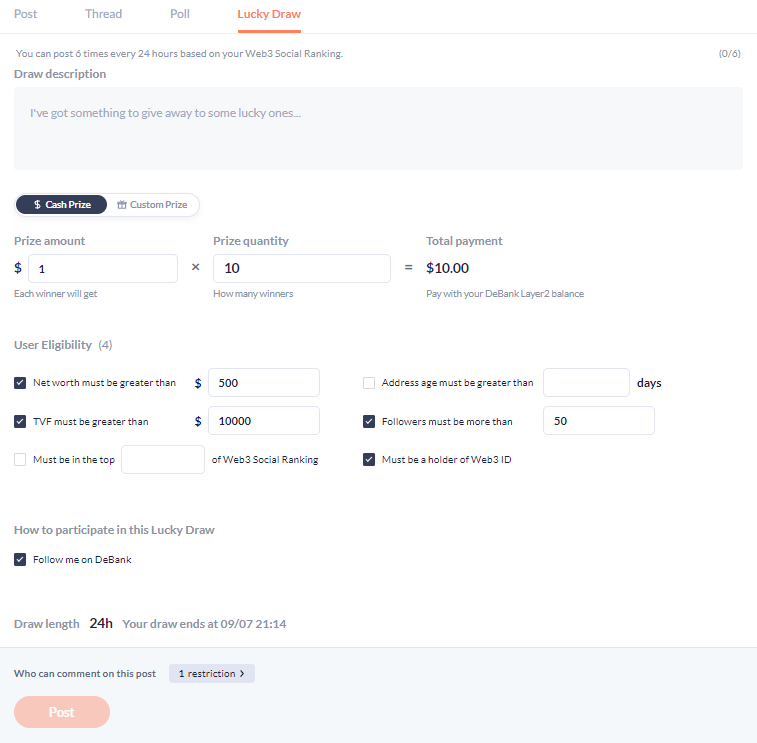Change the 24h draw length value
This screenshot has height=743, width=757.
tap(101, 623)
